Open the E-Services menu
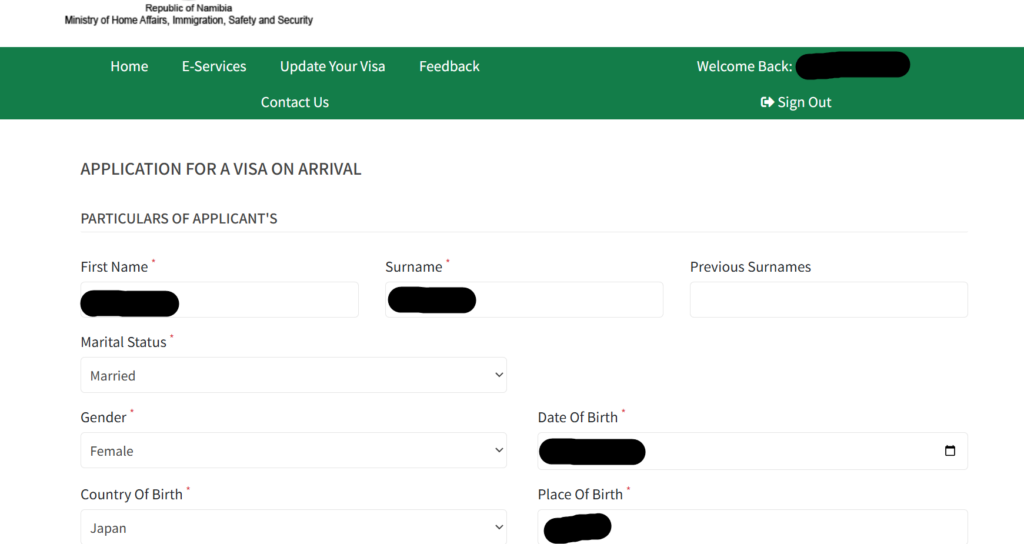 click(214, 66)
